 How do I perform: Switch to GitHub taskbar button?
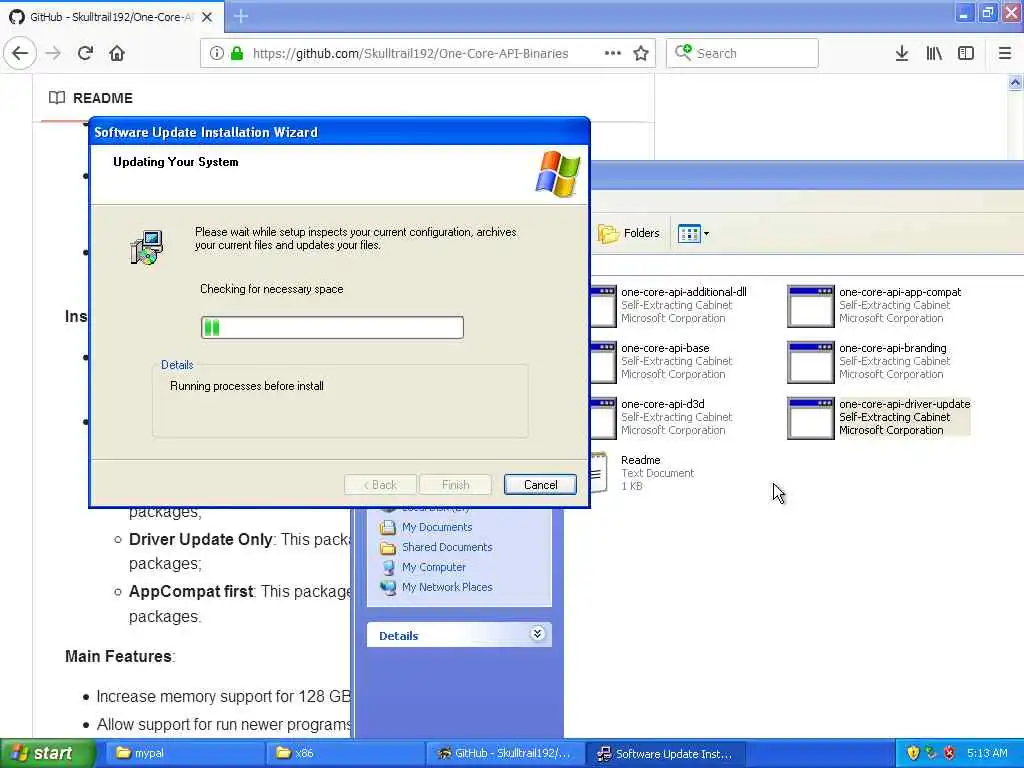pos(504,753)
